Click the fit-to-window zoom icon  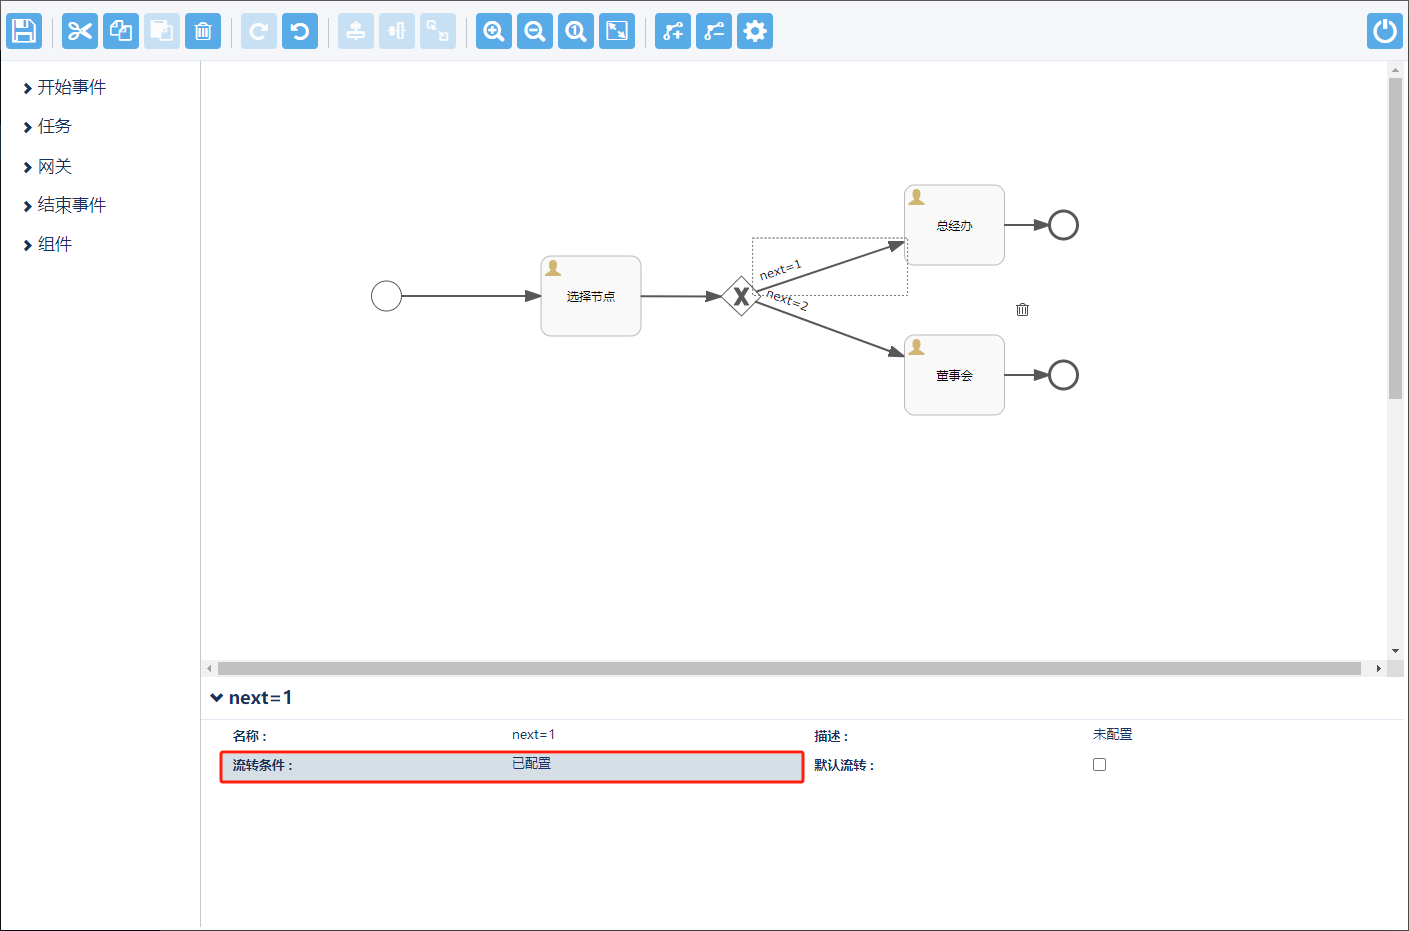point(617,31)
